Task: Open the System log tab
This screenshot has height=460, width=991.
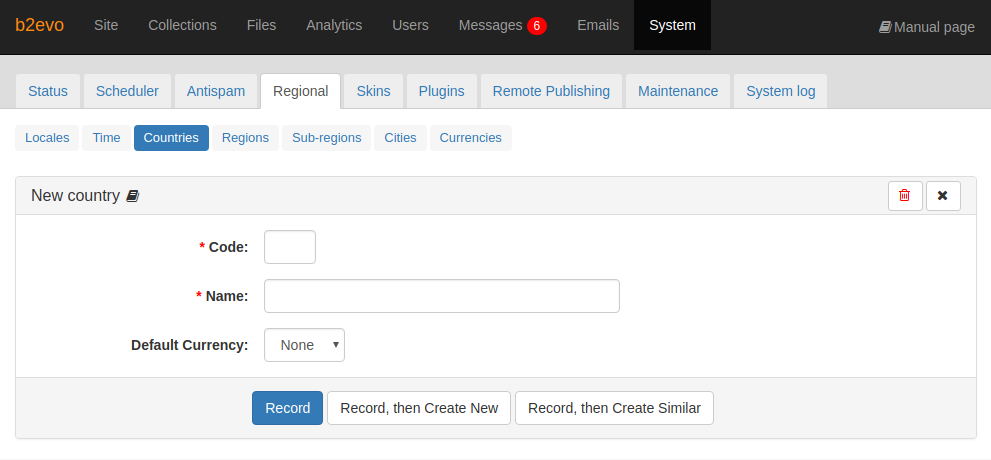Action: [x=780, y=91]
